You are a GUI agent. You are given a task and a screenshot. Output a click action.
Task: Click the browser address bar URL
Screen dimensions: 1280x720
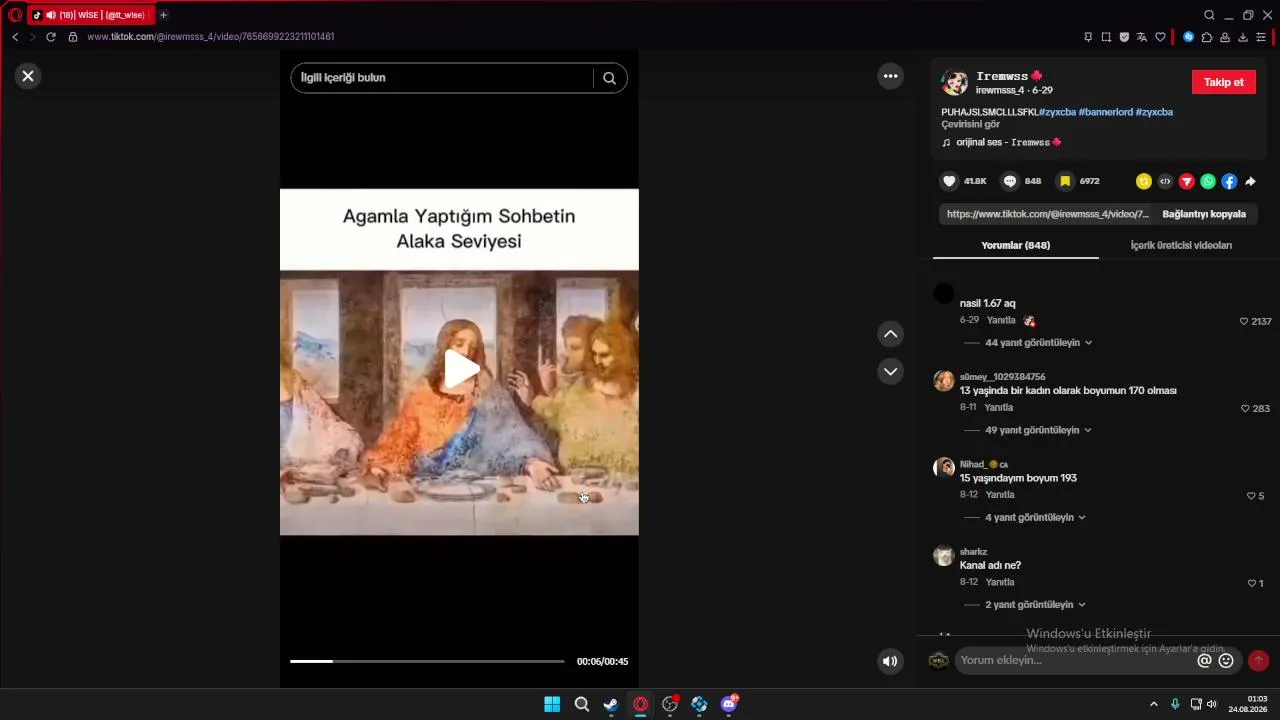coord(211,37)
